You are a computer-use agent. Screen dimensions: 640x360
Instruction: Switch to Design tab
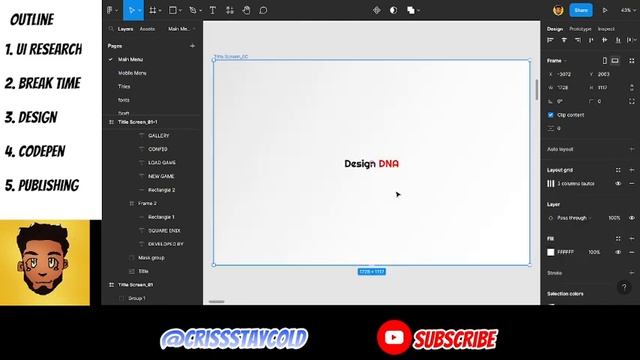coord(555,29)
